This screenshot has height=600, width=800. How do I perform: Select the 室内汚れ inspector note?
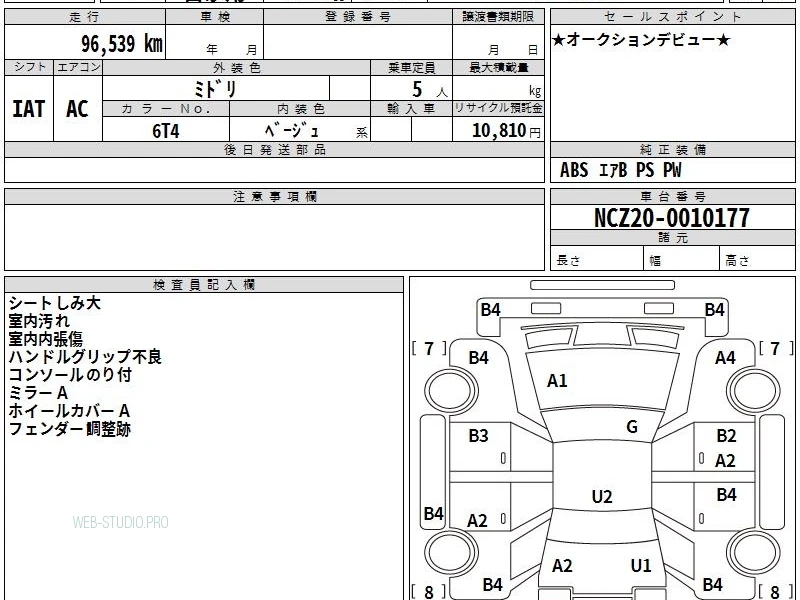(x=39, y=321)
